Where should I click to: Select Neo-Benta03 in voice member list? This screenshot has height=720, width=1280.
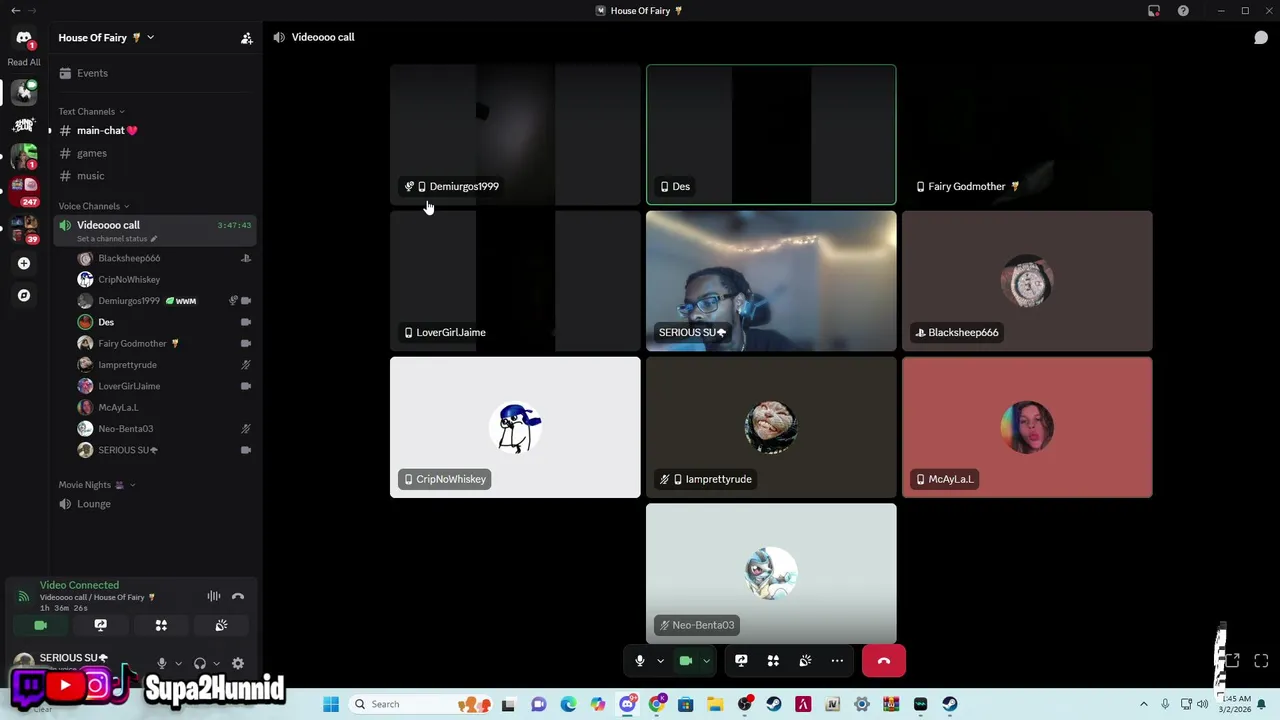pyautogui.click(x=165, y=429)
